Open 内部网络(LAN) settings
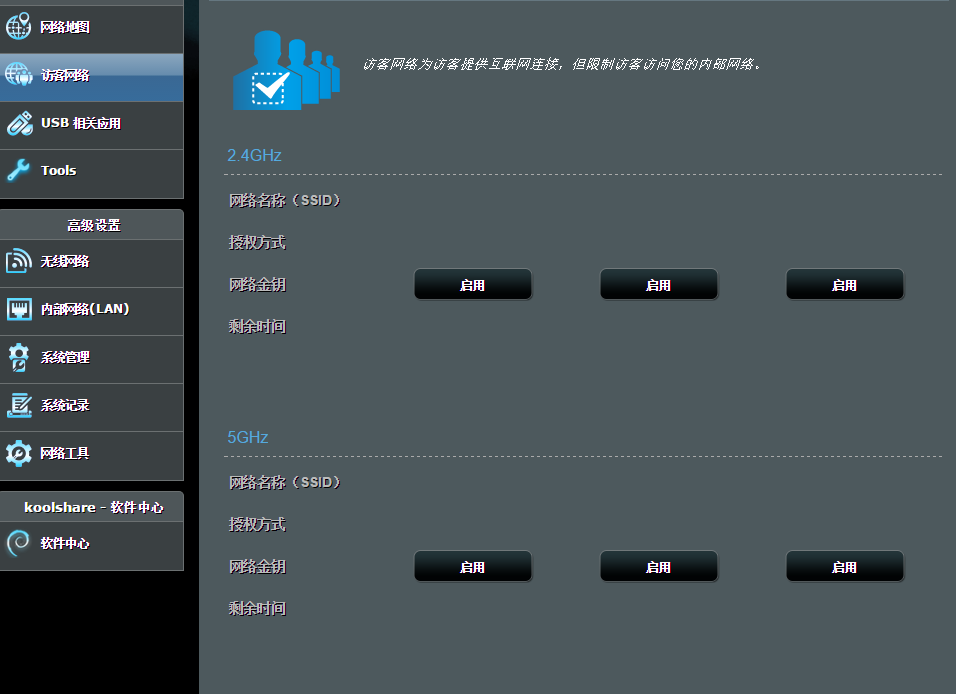The height and width of the screenshot is (694, 956). (91, 312)
